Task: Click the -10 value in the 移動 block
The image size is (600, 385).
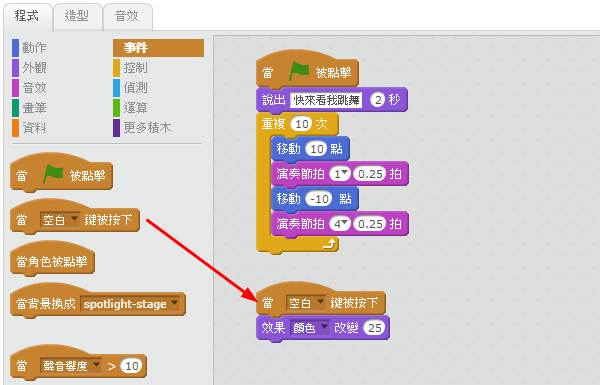Action: (x=320, y=199)
